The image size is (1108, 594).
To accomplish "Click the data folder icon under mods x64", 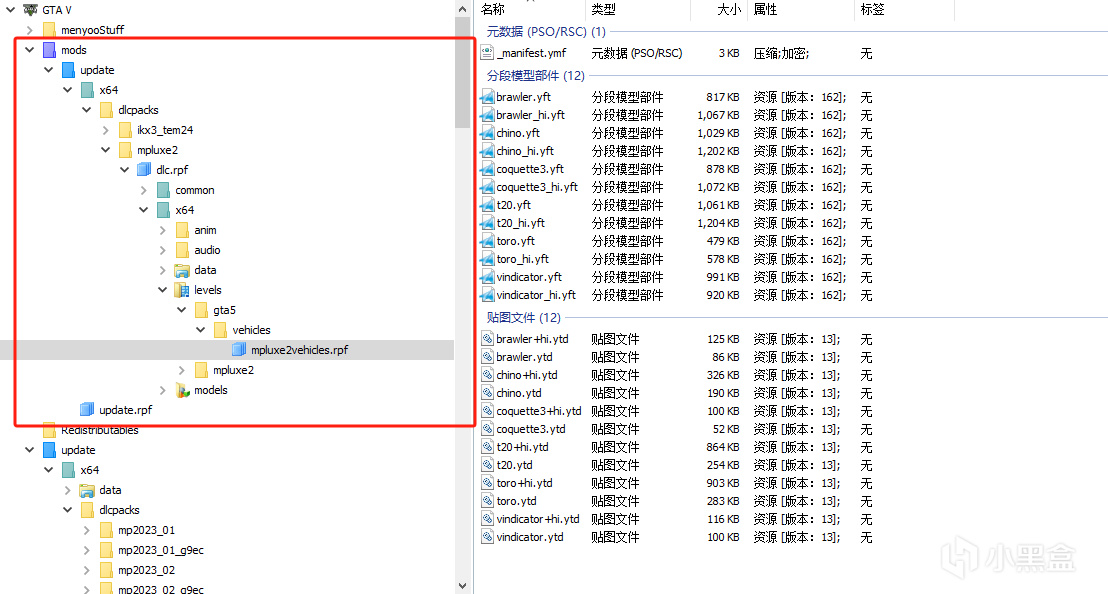I will (x=182, y=270).
